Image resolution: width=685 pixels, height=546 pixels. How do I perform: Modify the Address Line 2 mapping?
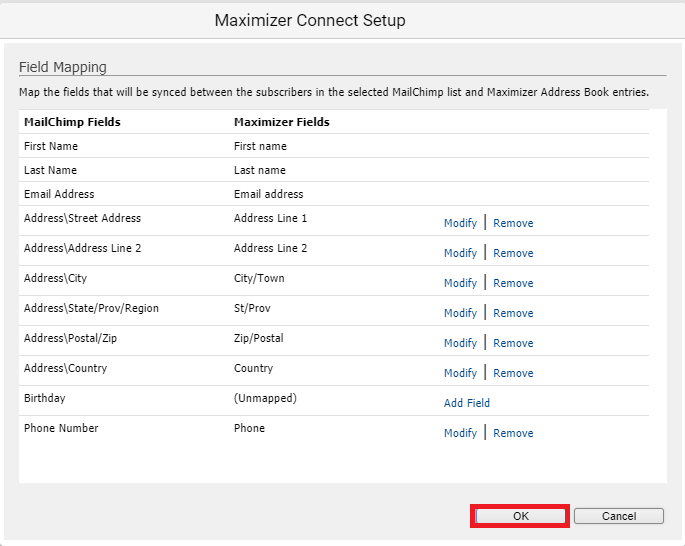pyautogui.click(x=460, y=253)
